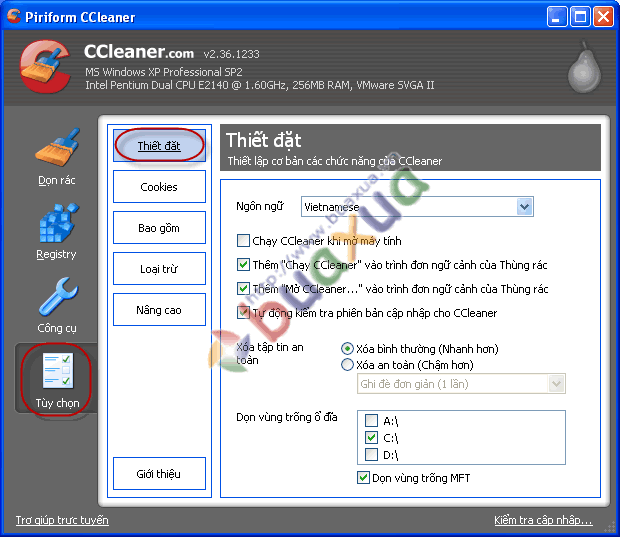The height and width of the screenshot is (537, 620).
Task: Check drive D:\ for free space wipe
Action: [371, 454]
